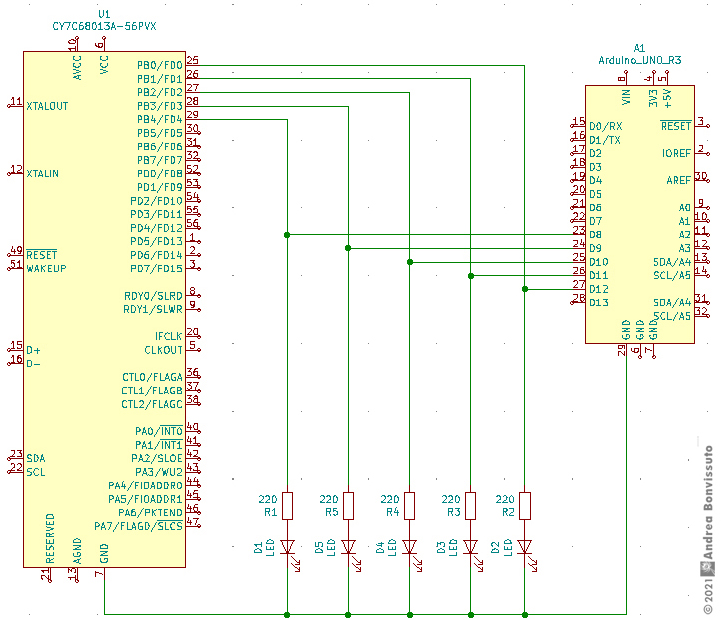Image resolution: width=721 pixels, height=620 pixels.
Task: Select the R2 resistor symbol
Action: click(525, 506)
